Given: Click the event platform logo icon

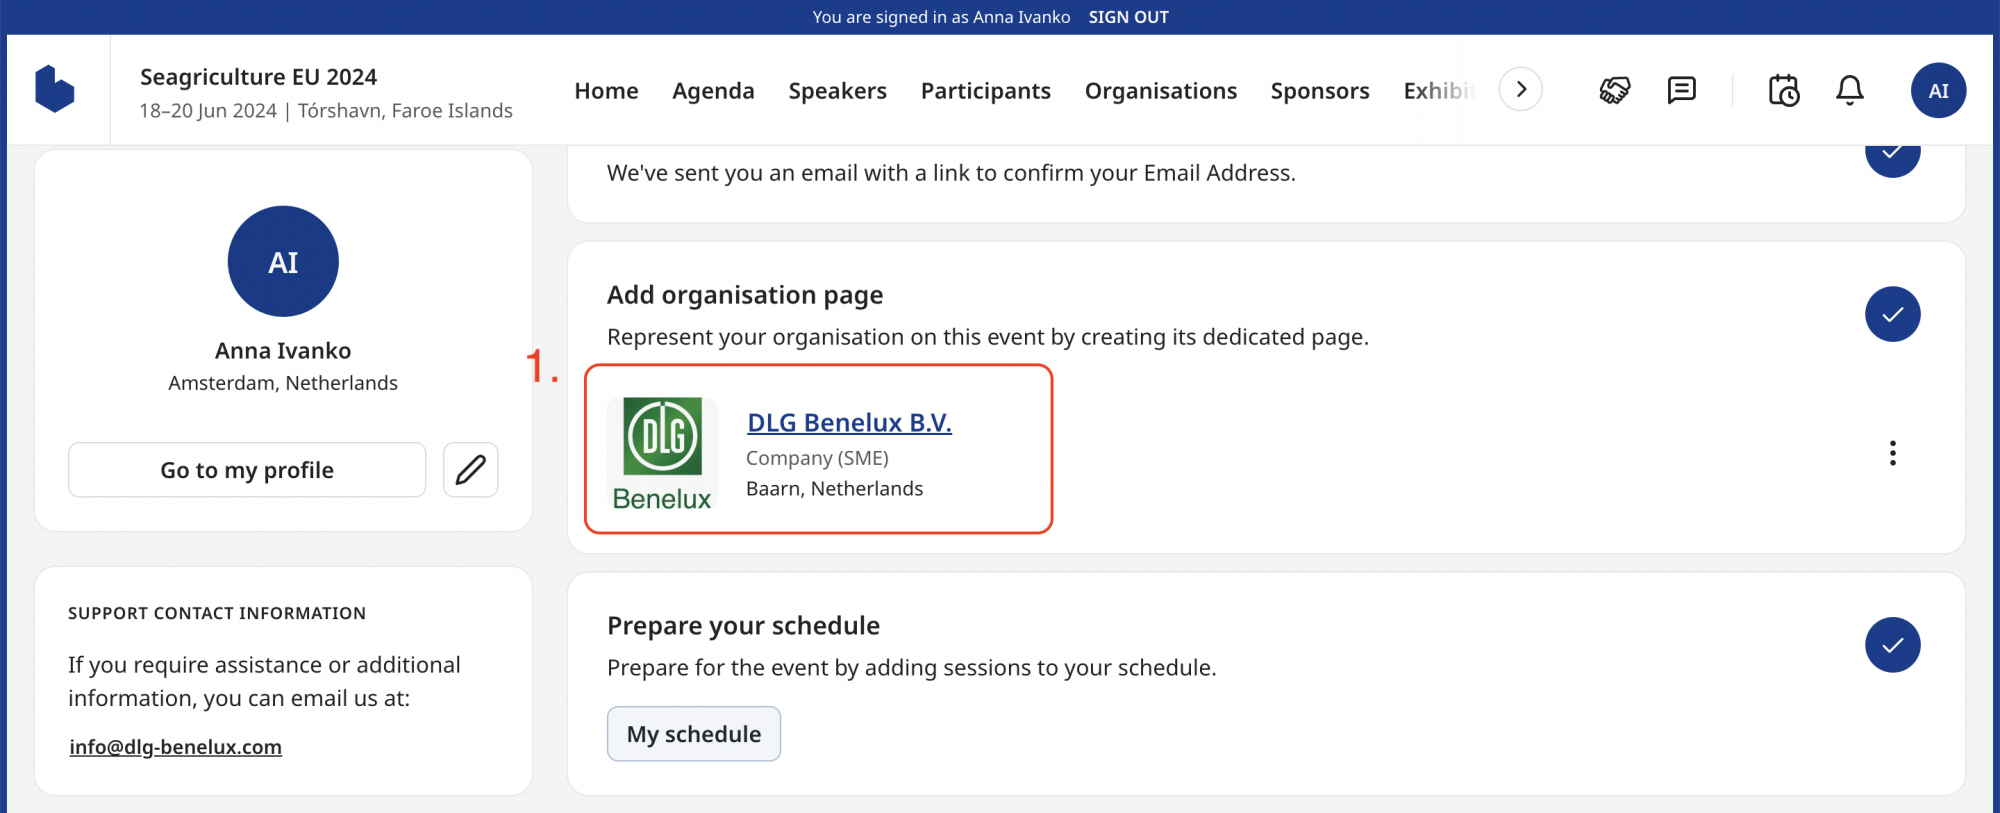Looking at the screenshot, I should pos(55,89).
